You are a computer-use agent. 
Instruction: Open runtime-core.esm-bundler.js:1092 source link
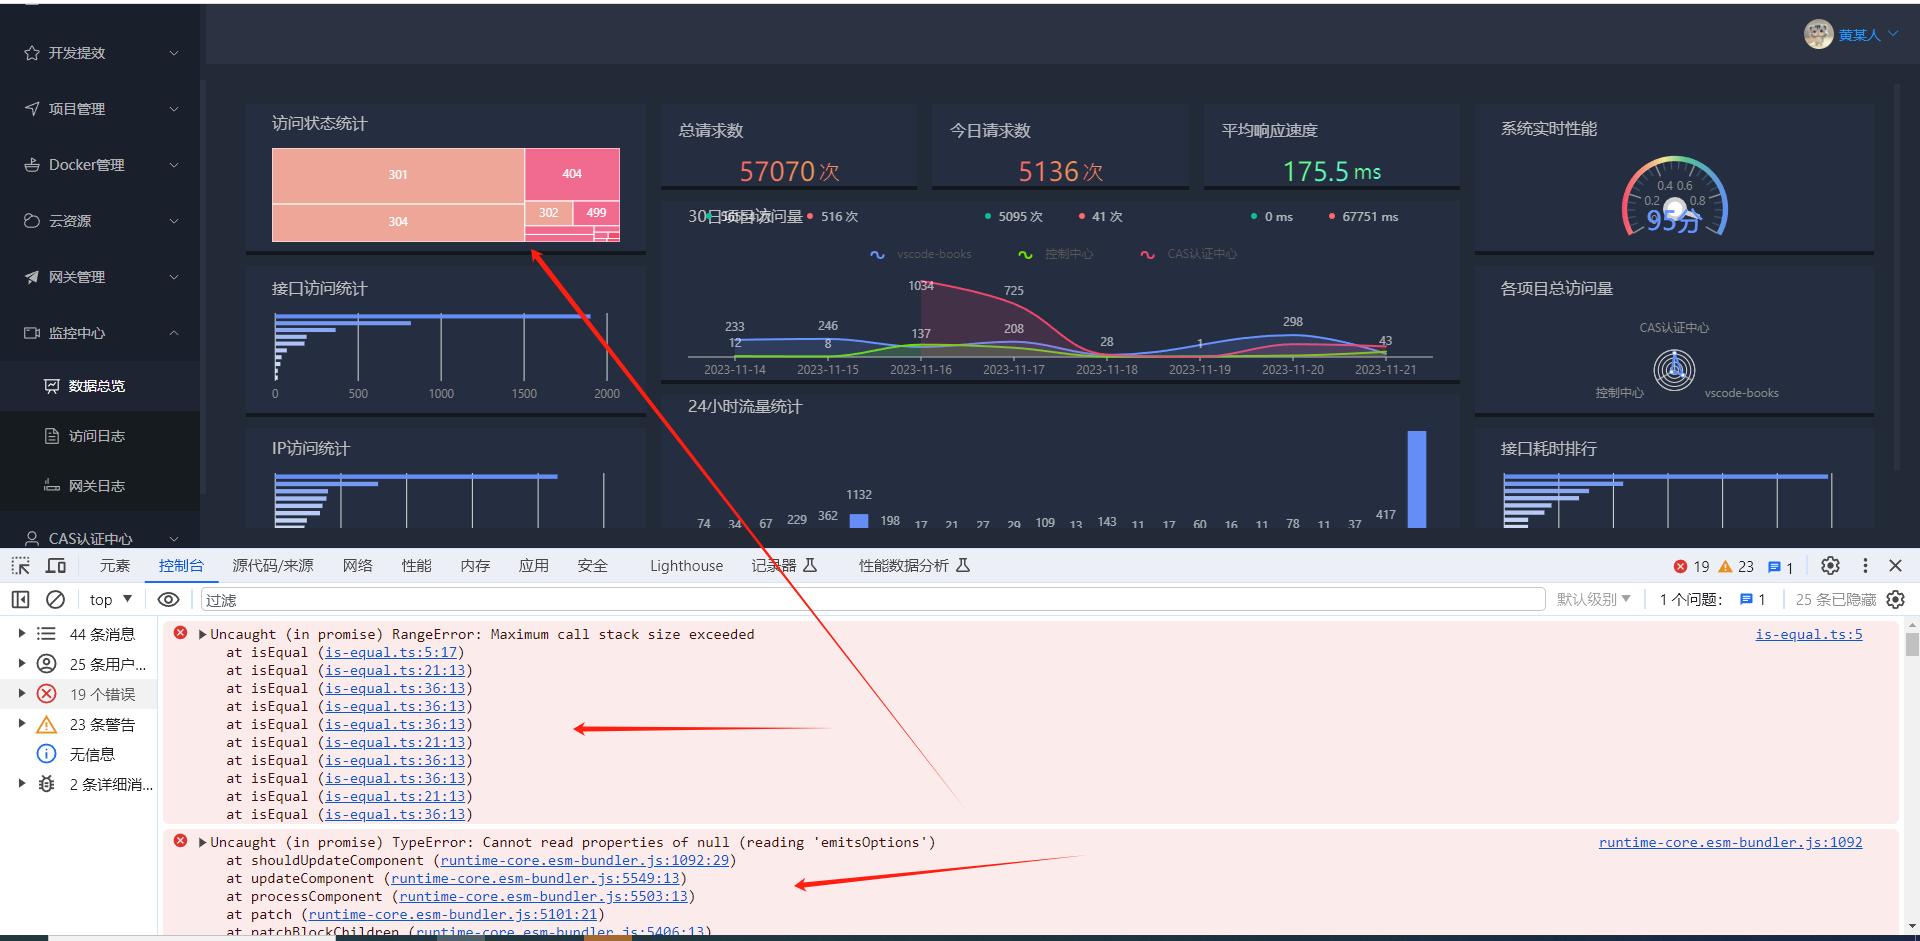[x=1731, y=842]
